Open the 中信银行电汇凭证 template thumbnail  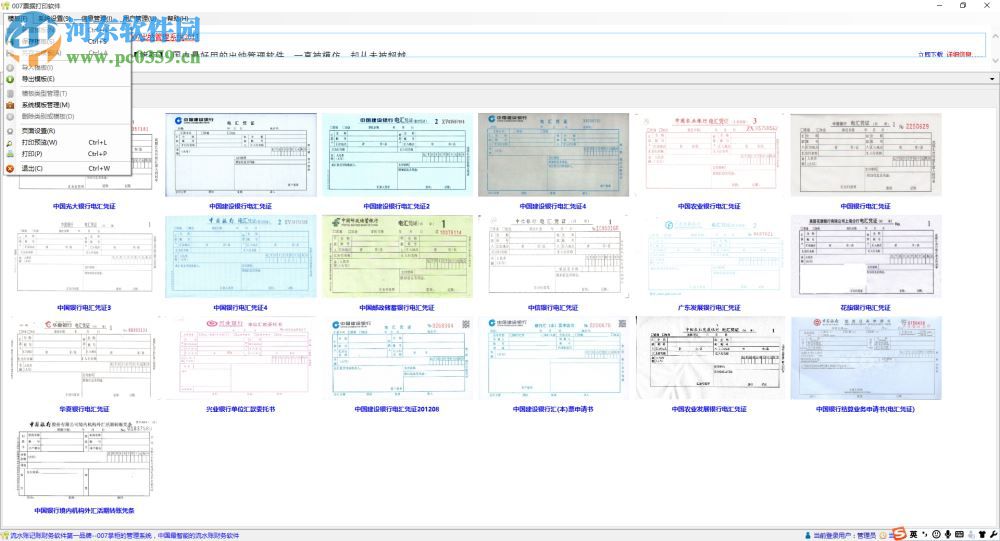553,256
